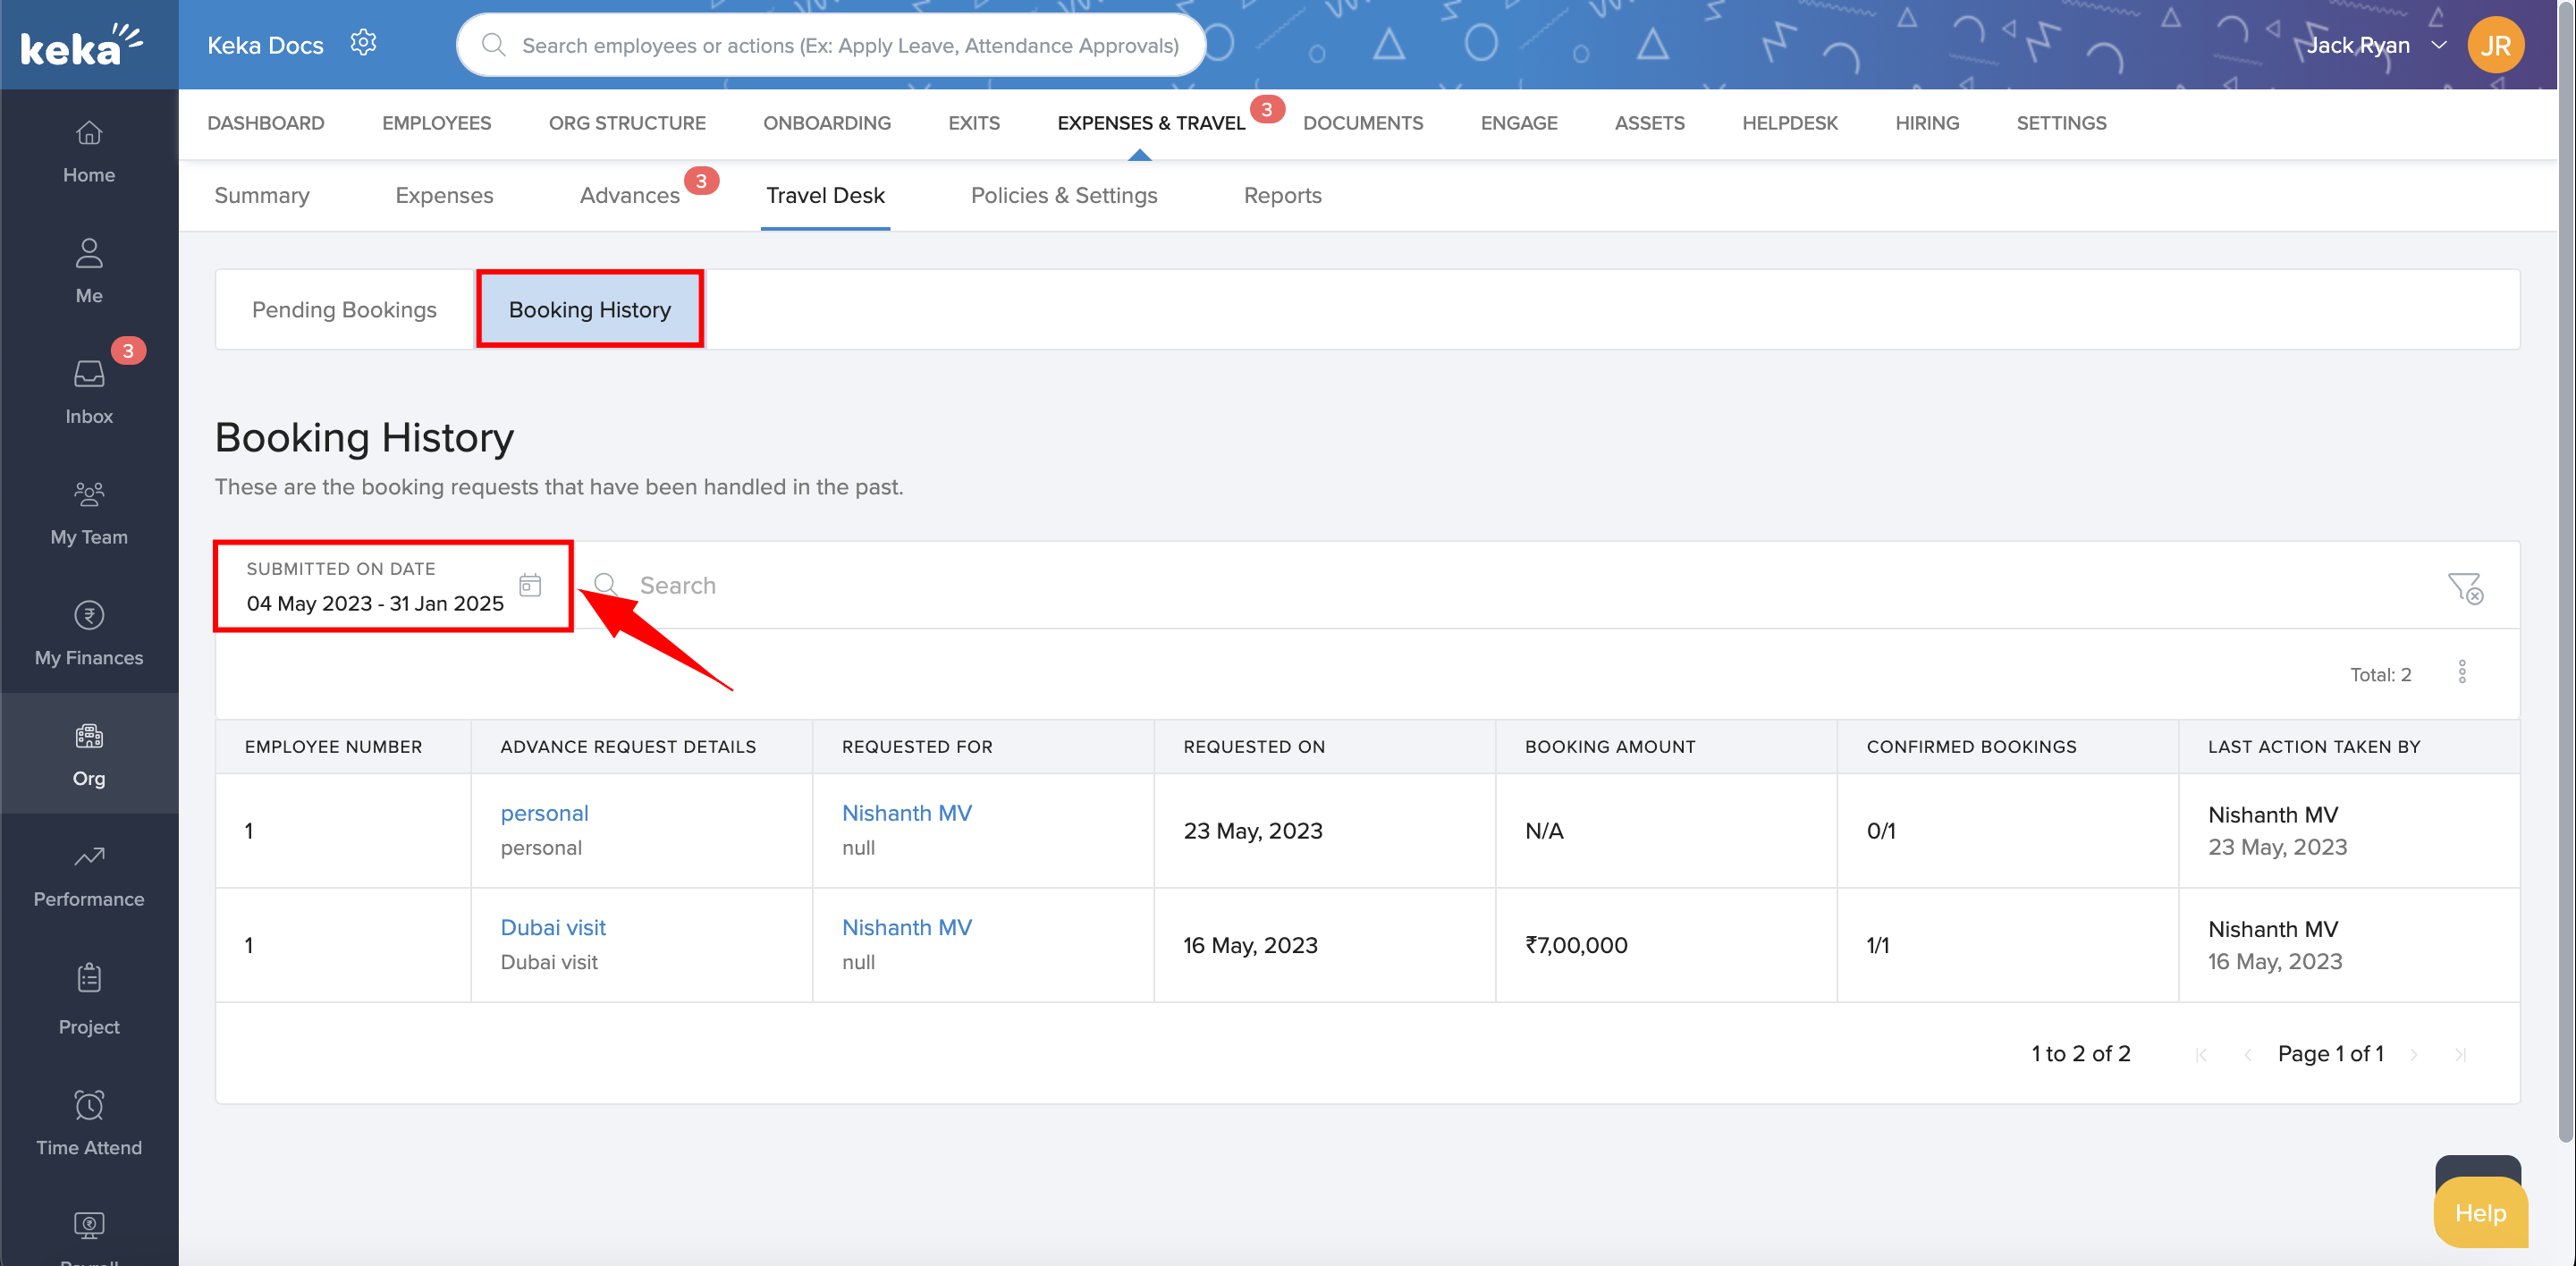2576x1266 pixels.
Task: Navigate to Policies & Settings tab
Action: (x=1065, y=196)
